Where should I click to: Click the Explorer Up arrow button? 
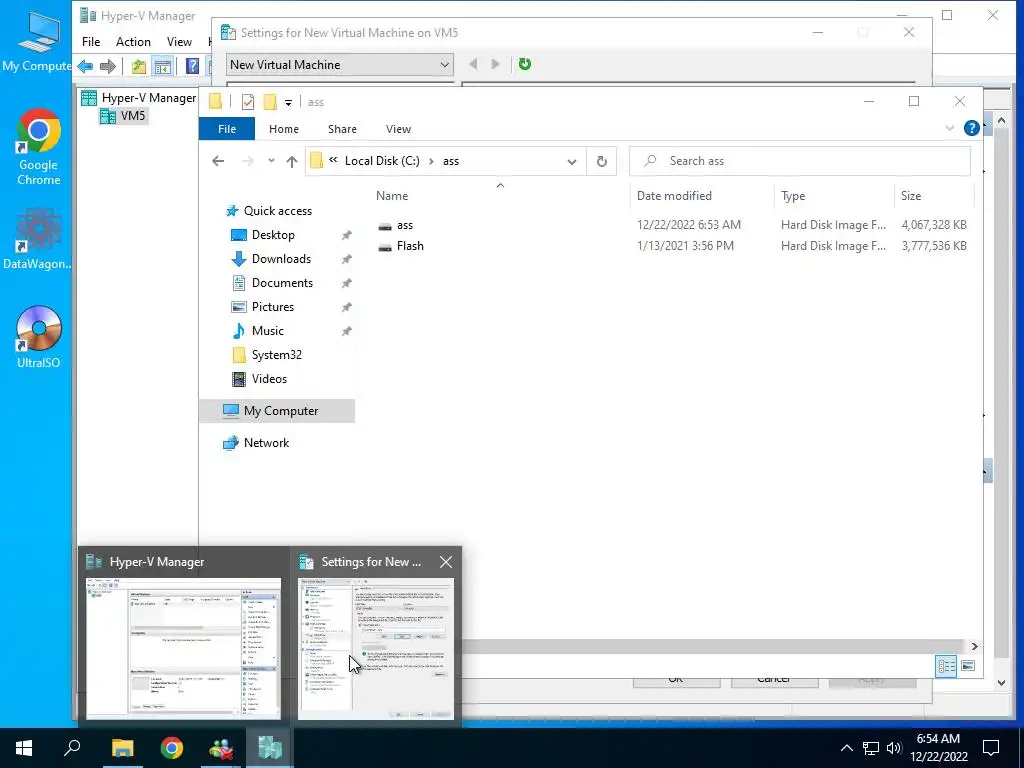(292, 161)
